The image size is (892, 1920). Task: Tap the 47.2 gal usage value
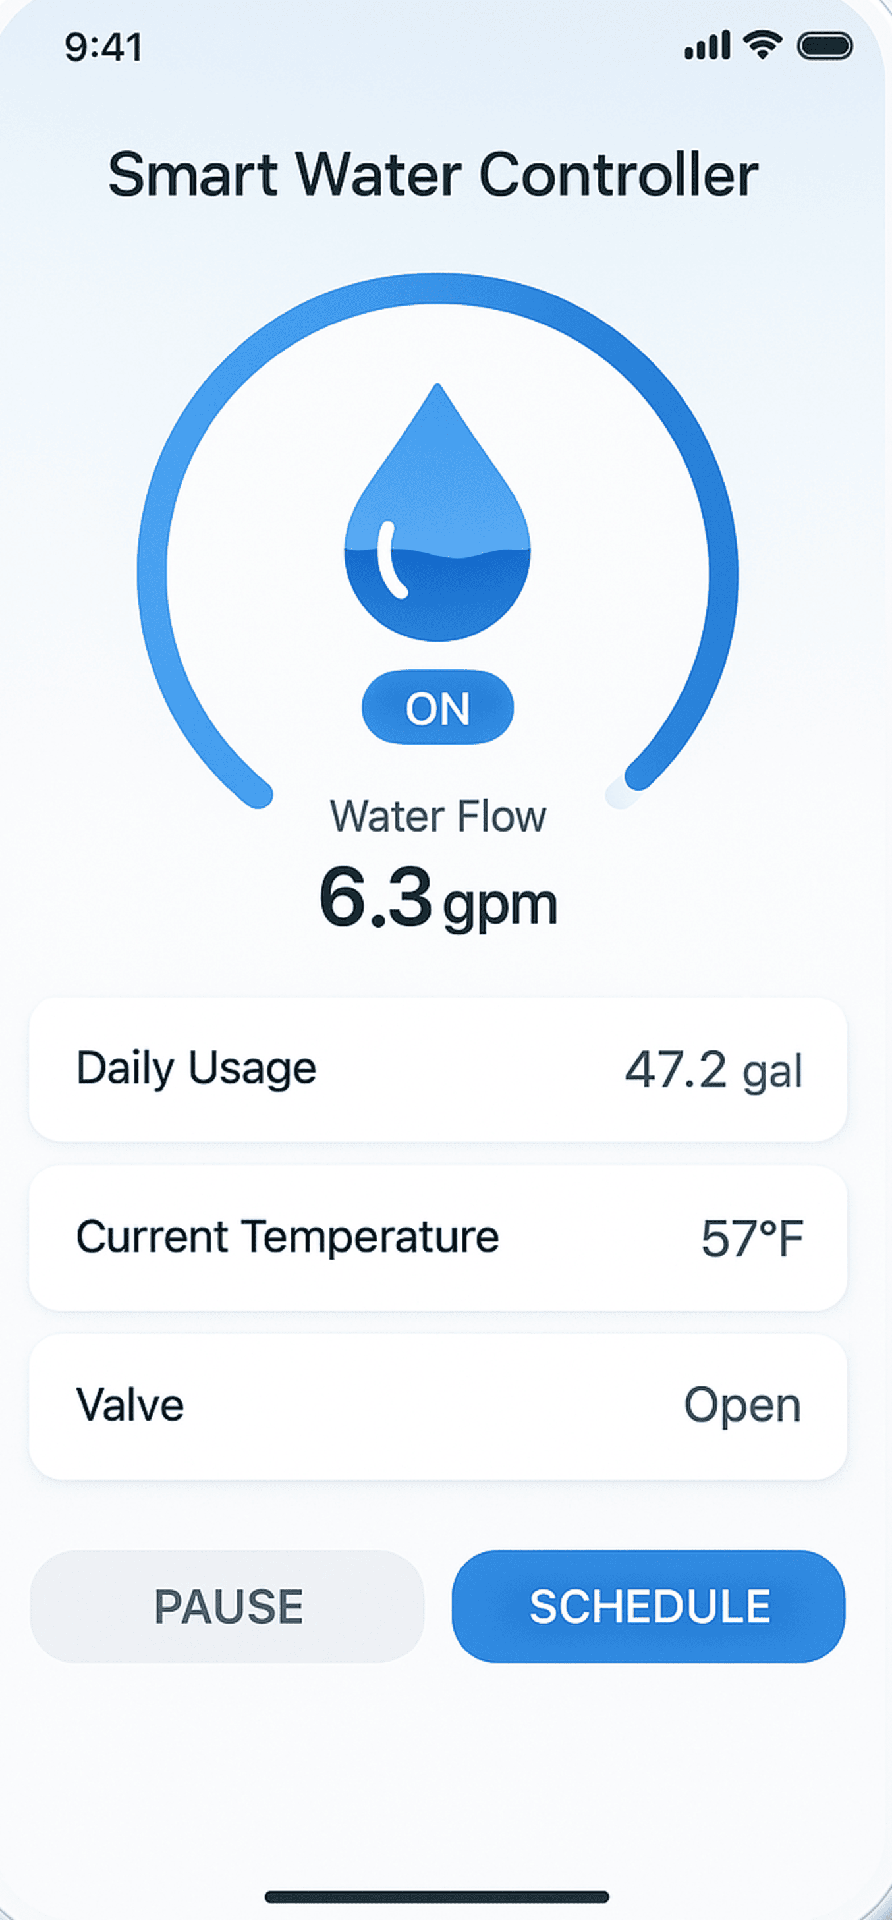pyautogui.click(x=713, y=1070)
